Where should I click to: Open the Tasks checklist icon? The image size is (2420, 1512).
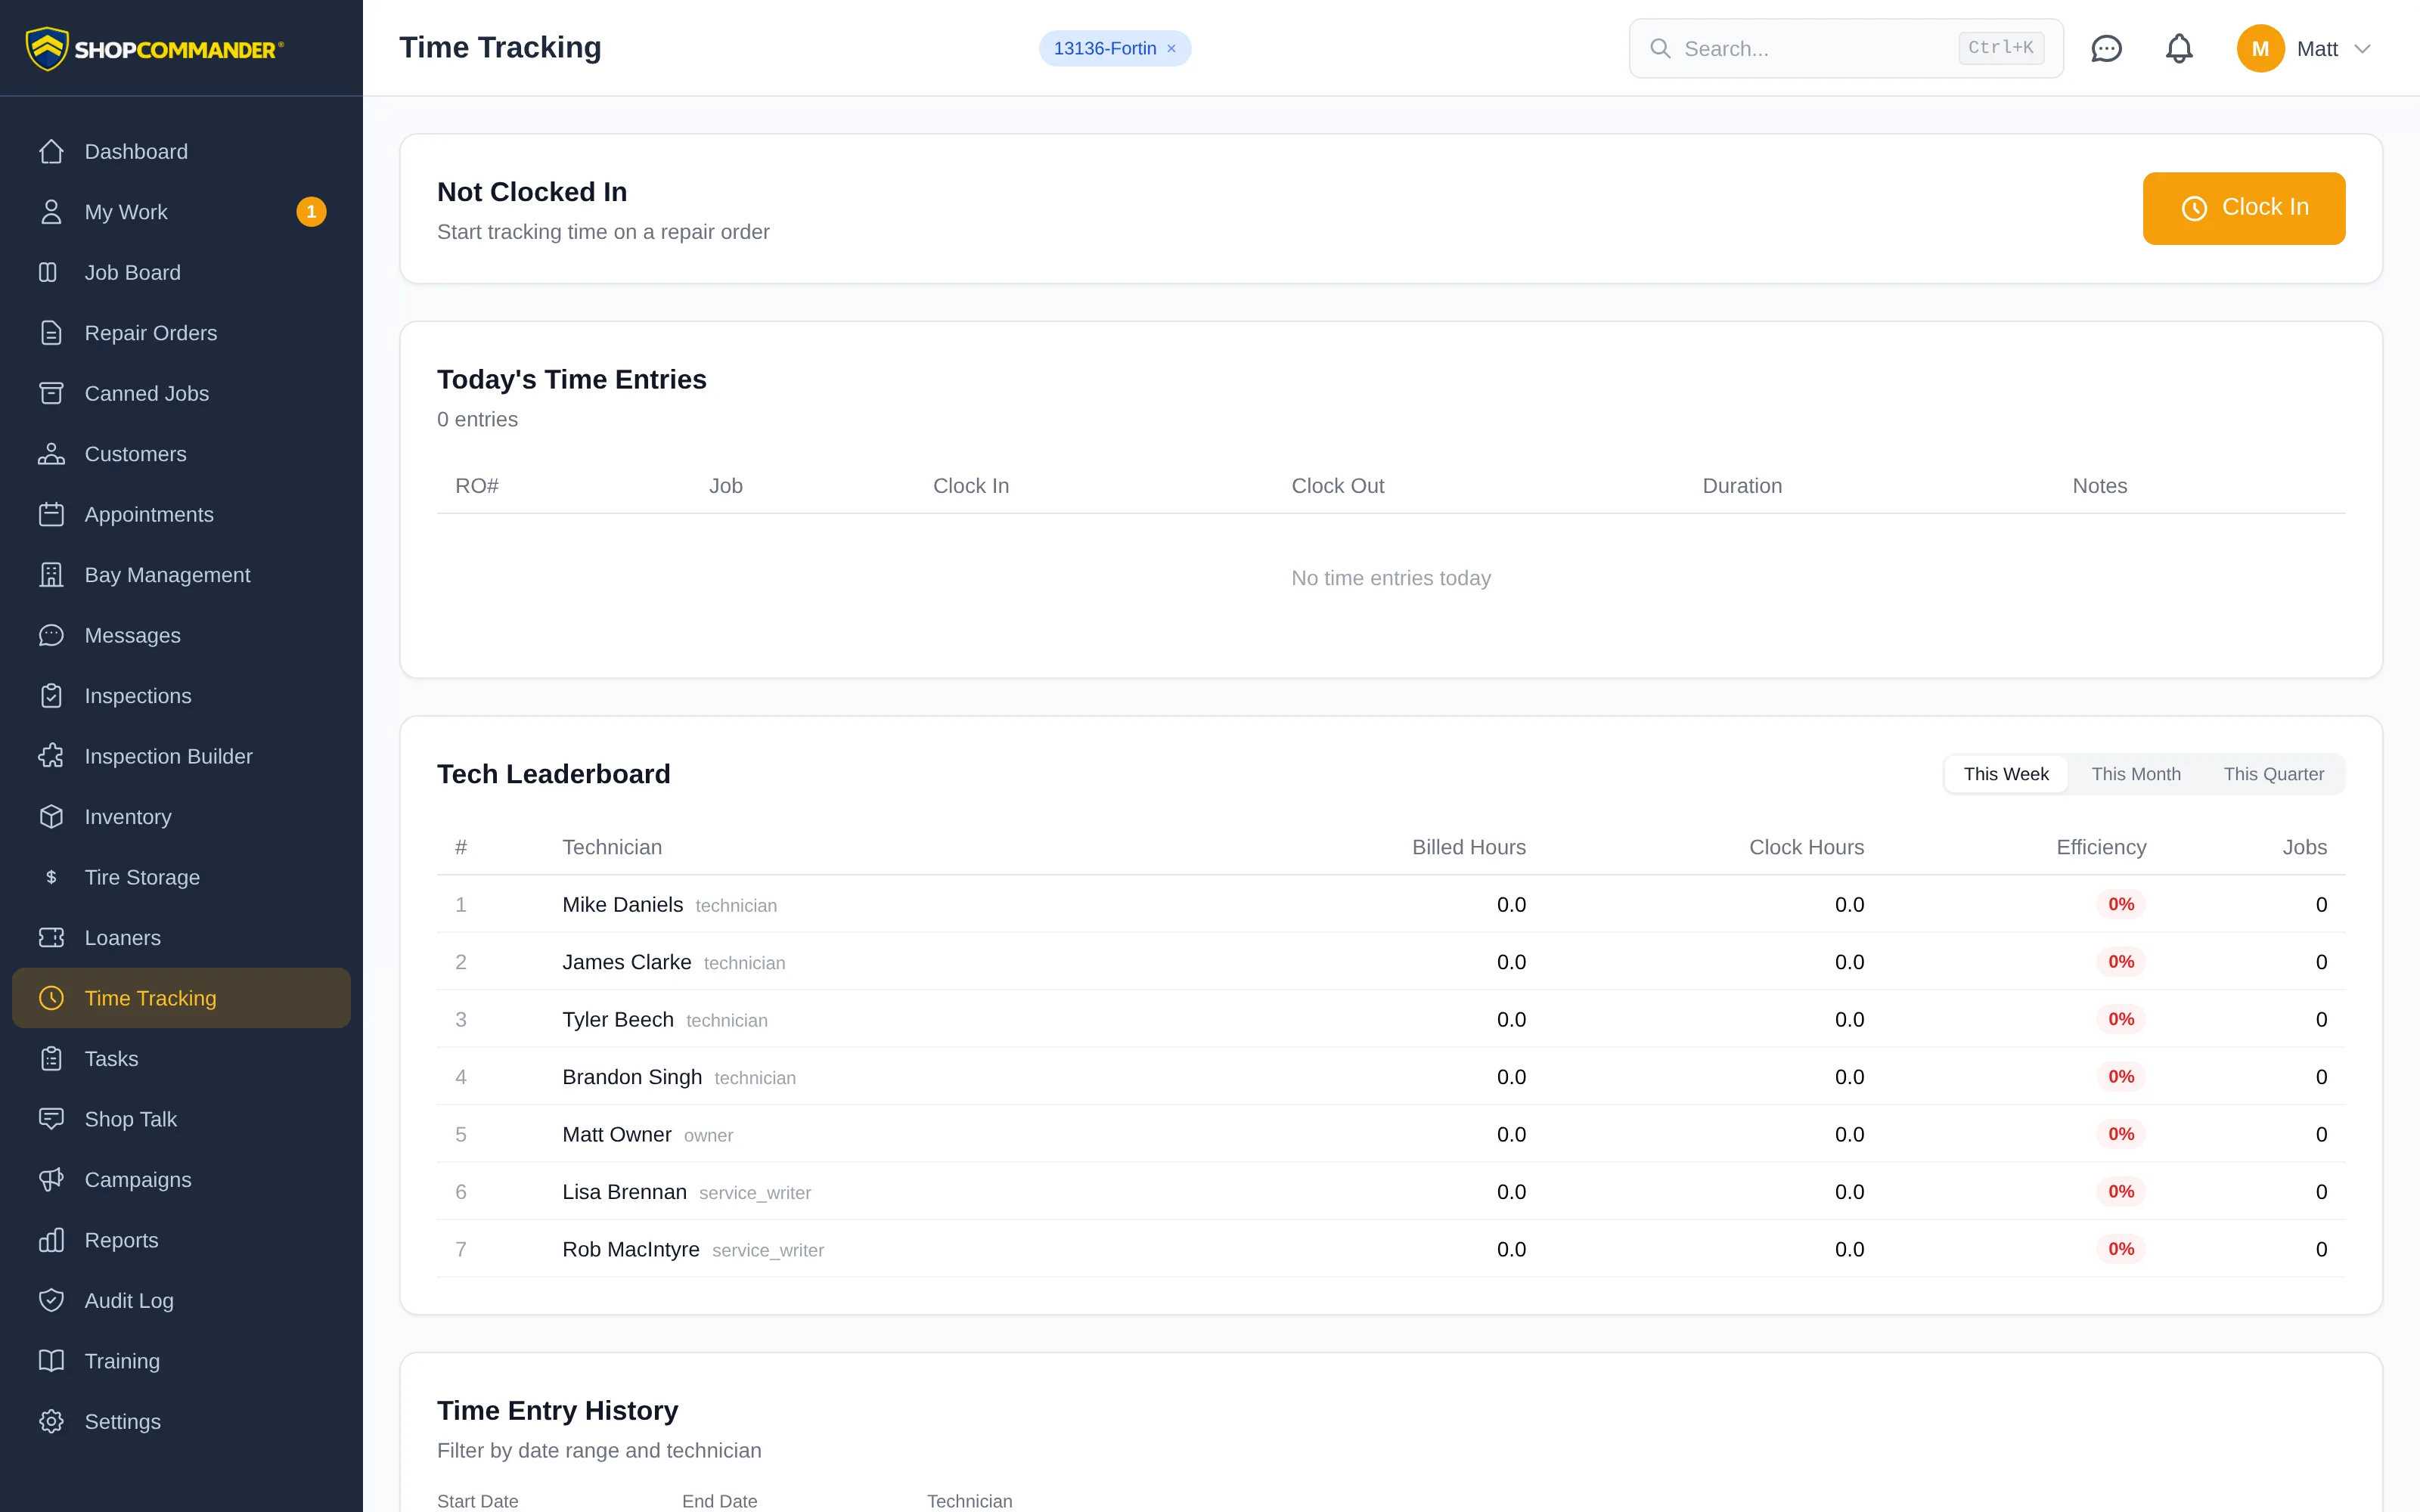[x=51, y=1059]
